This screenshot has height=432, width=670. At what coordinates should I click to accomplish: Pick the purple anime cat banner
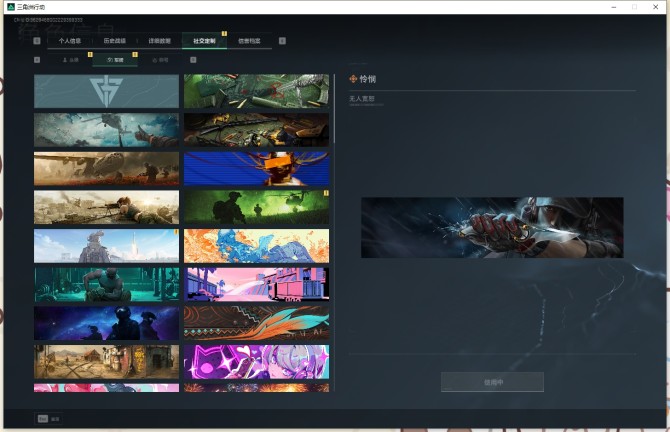(x=256, y=362)
